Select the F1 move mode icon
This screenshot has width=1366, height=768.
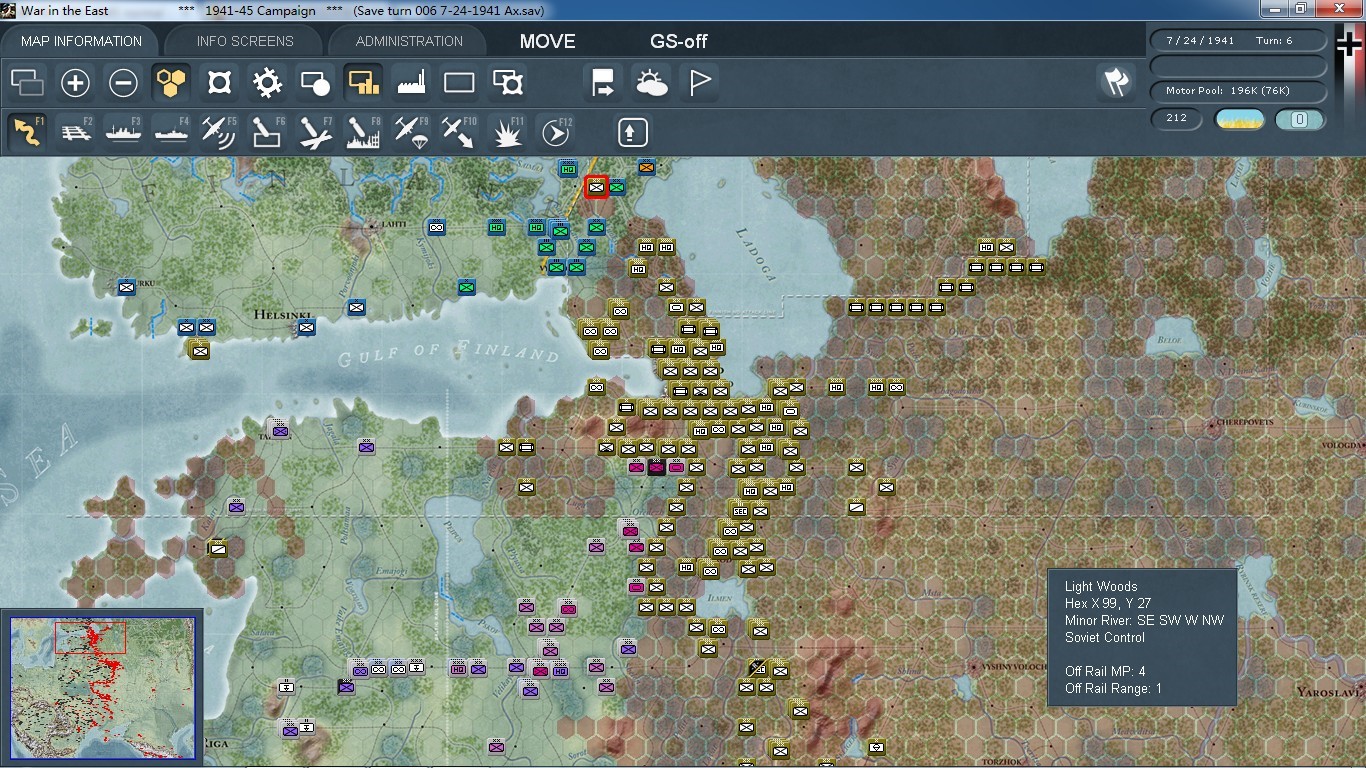click(x=27, y=132)
